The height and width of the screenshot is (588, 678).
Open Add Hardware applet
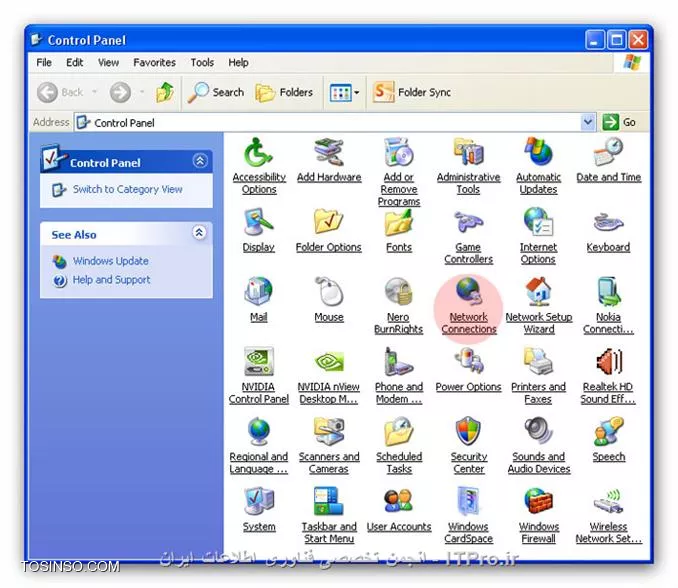(x=329, y=160)
